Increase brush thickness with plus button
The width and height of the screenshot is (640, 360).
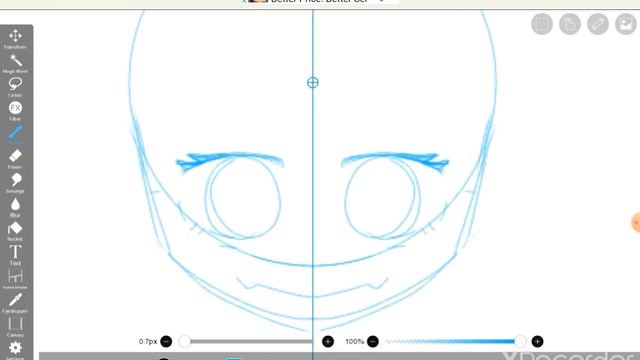point(328,341)
